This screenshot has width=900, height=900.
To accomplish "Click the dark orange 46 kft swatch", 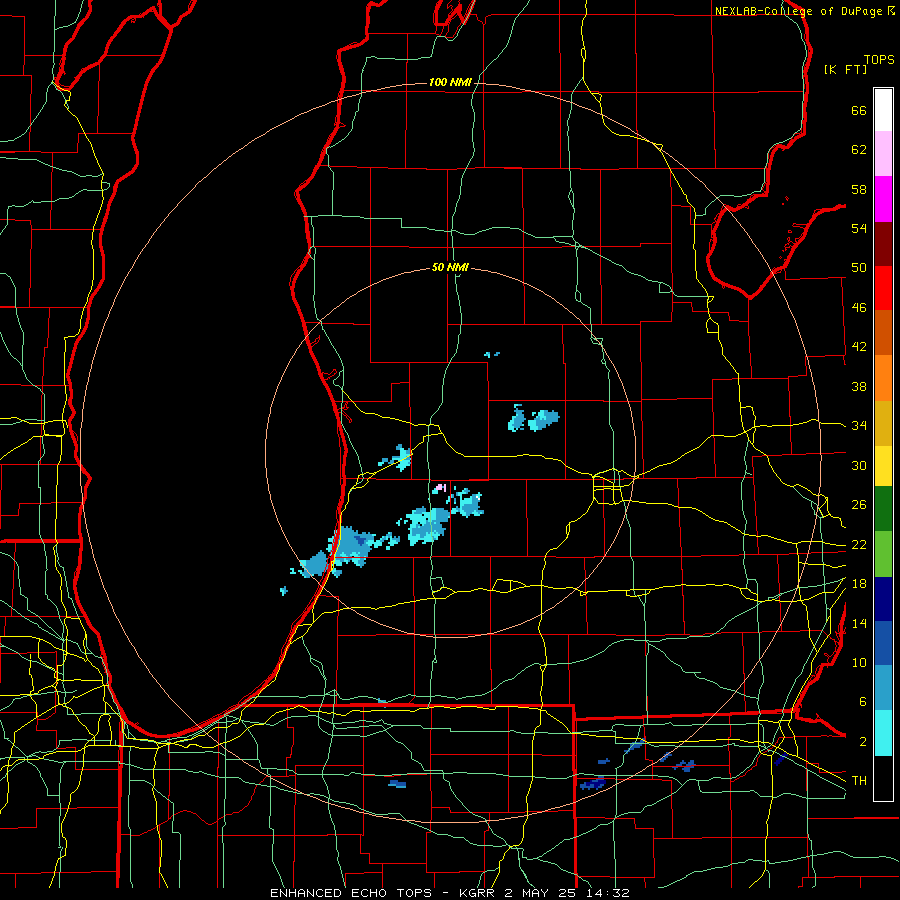I will point(883,333).
